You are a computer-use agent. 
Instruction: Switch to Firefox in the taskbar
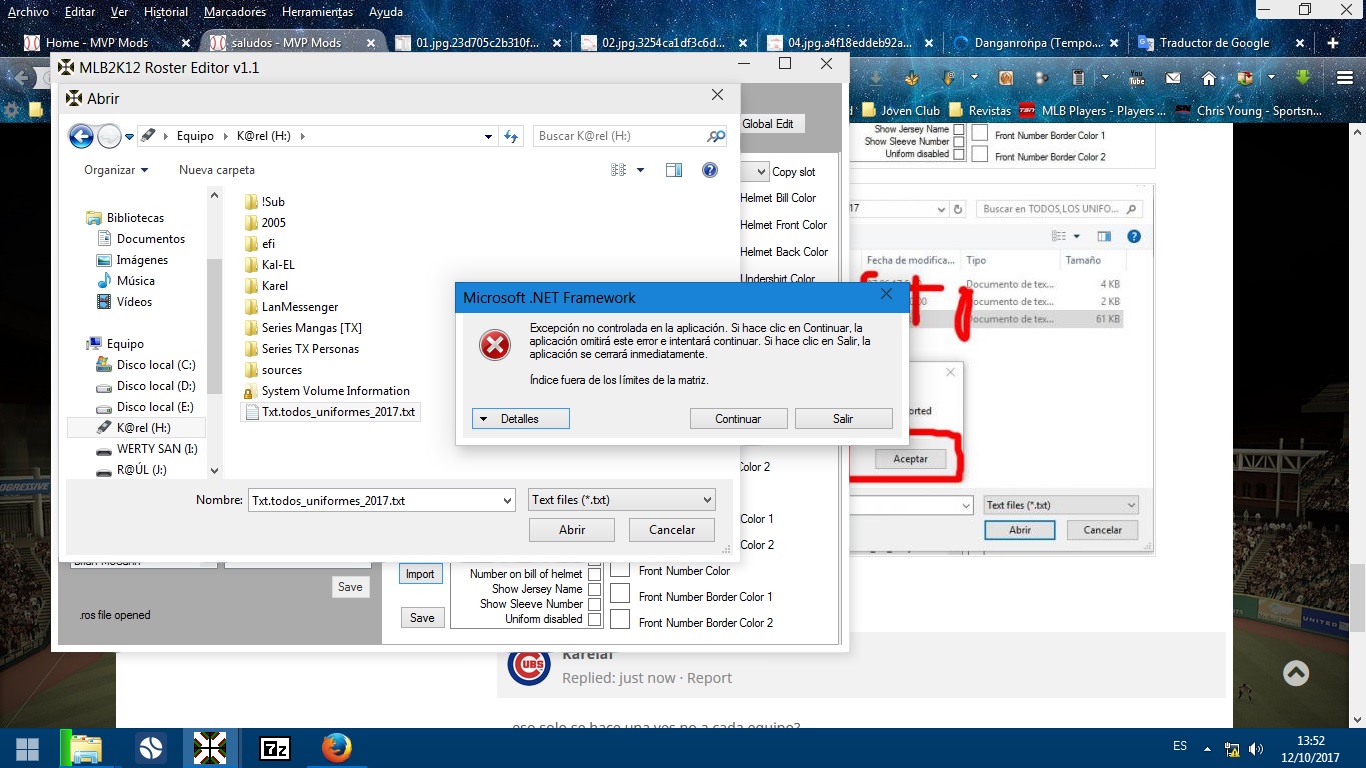336,748
